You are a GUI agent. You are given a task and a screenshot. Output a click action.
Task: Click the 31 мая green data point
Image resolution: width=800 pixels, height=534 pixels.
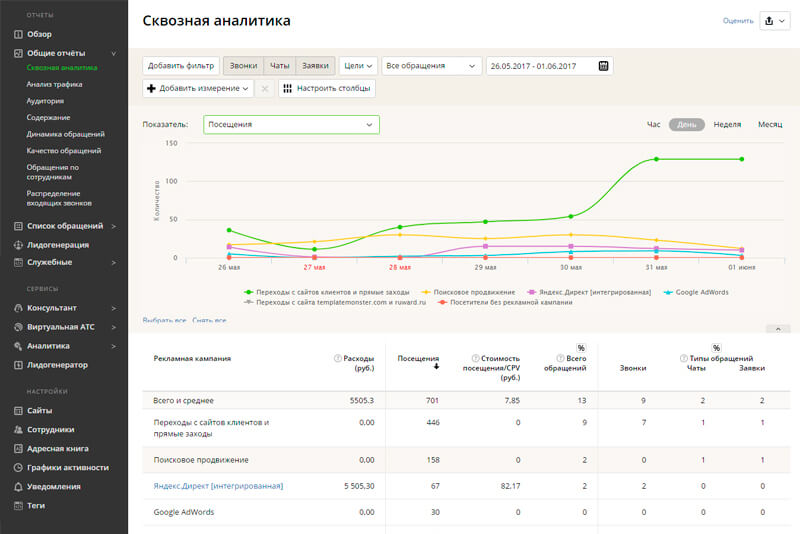(657, 159)
